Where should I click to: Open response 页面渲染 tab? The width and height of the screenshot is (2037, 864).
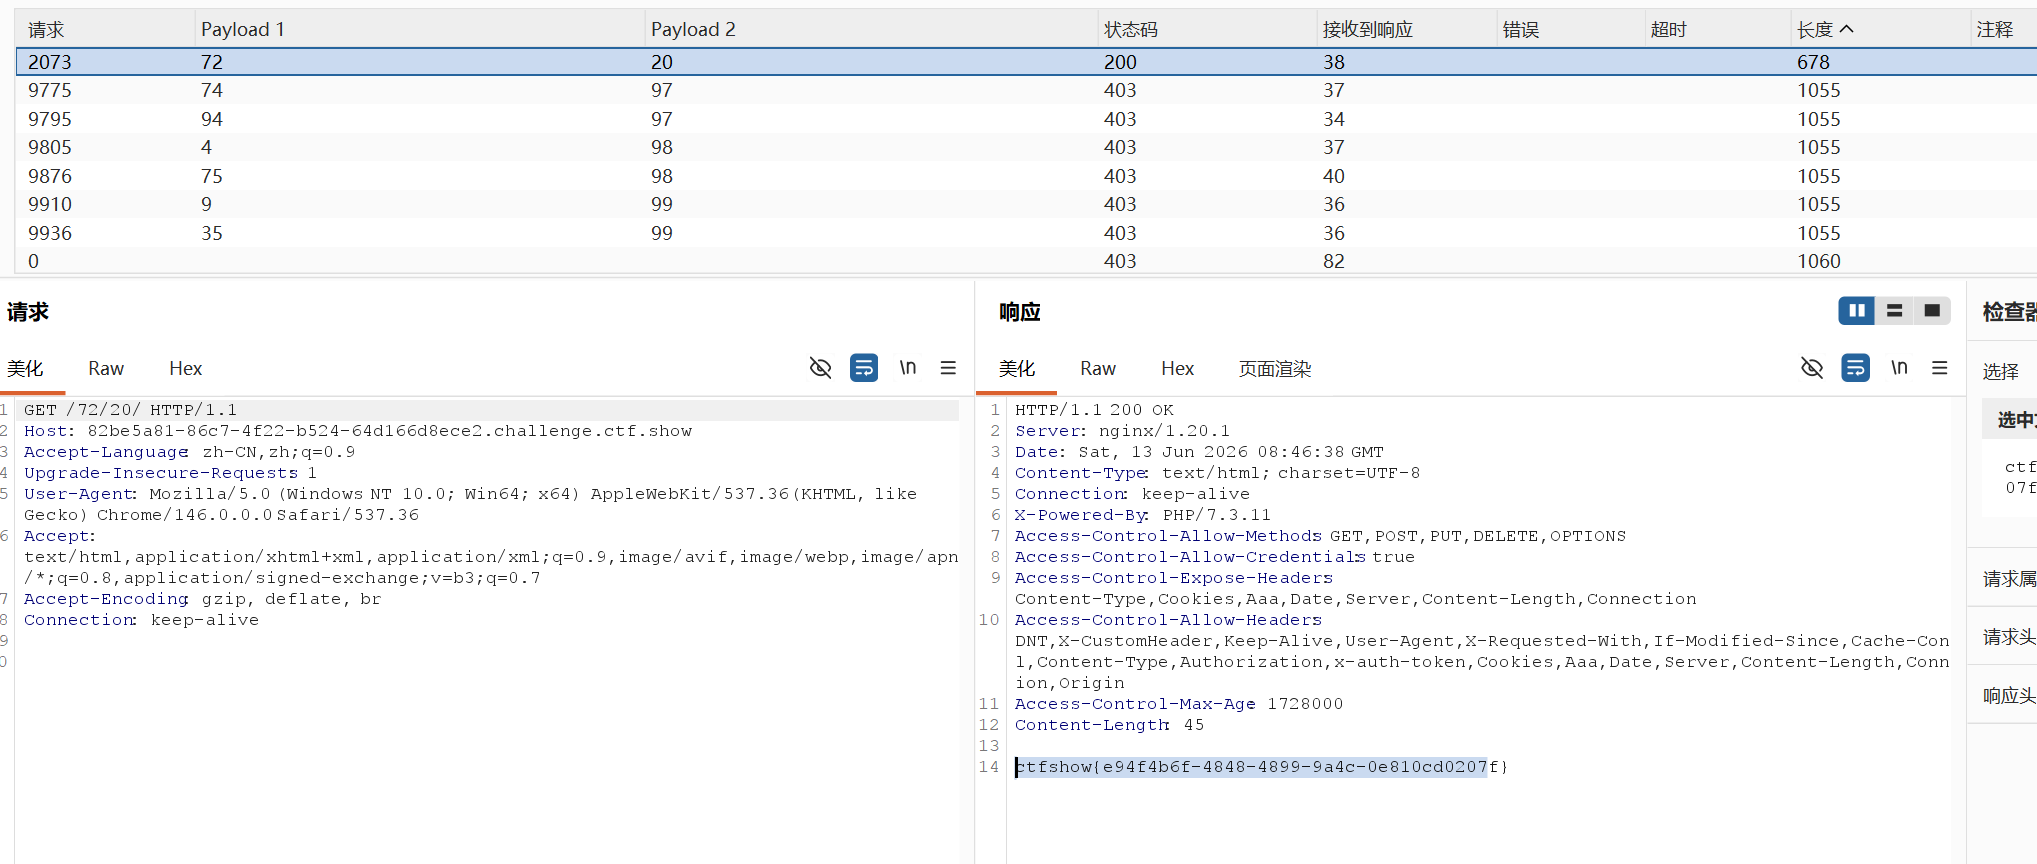1275,369
